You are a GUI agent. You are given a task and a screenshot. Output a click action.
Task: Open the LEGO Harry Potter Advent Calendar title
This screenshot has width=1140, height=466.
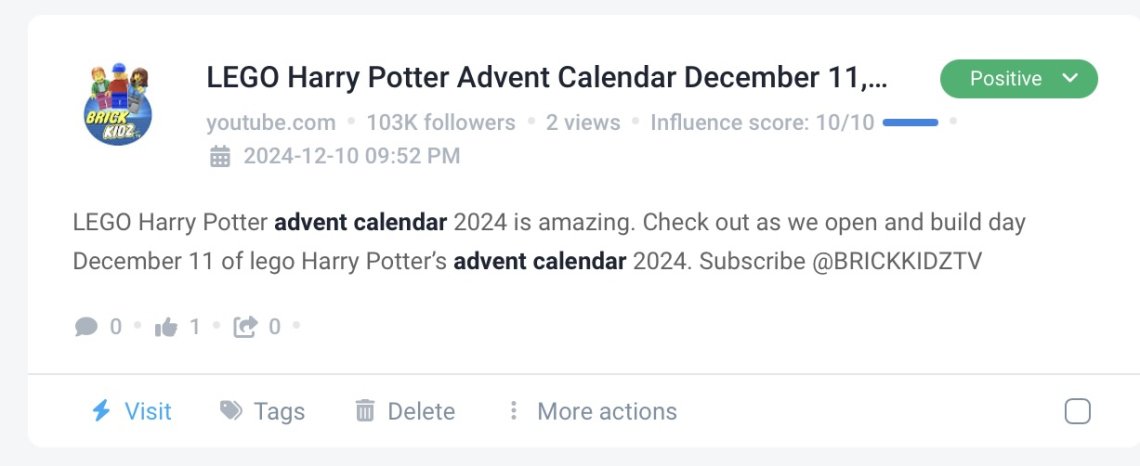[547, 78]
